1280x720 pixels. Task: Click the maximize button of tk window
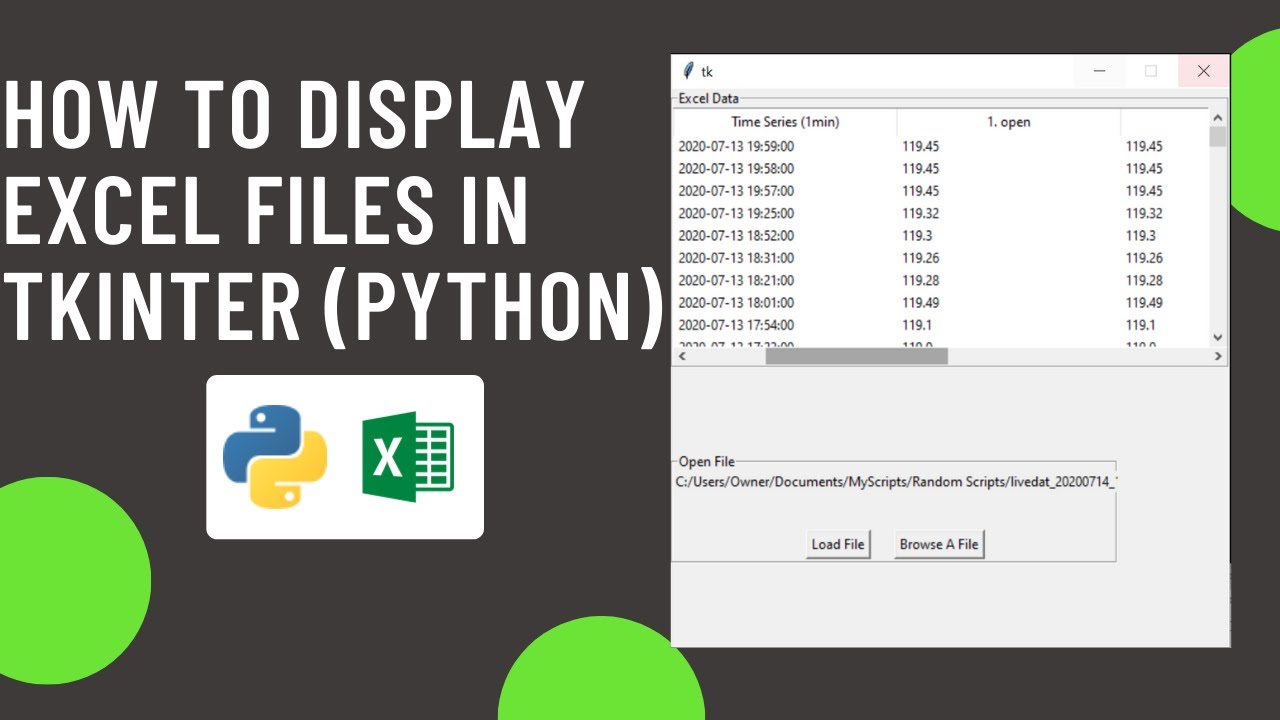click(x=1152, y=71)
